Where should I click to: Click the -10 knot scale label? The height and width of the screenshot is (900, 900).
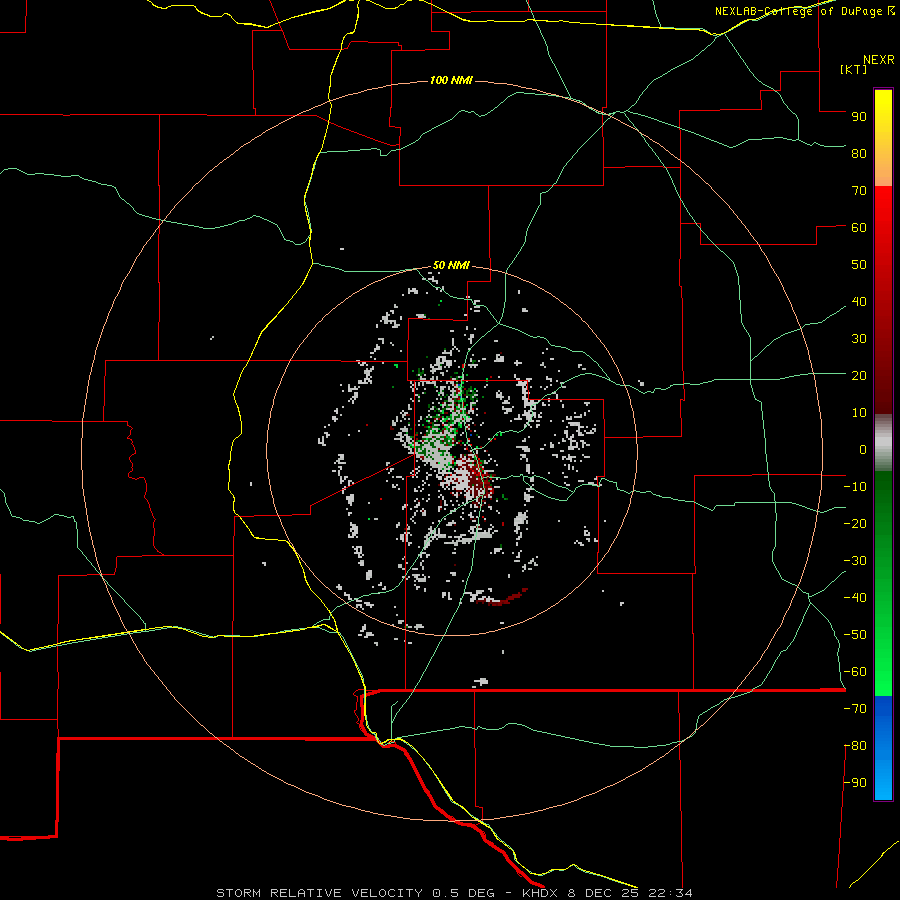pyautogui.click(x=855, y=487)
